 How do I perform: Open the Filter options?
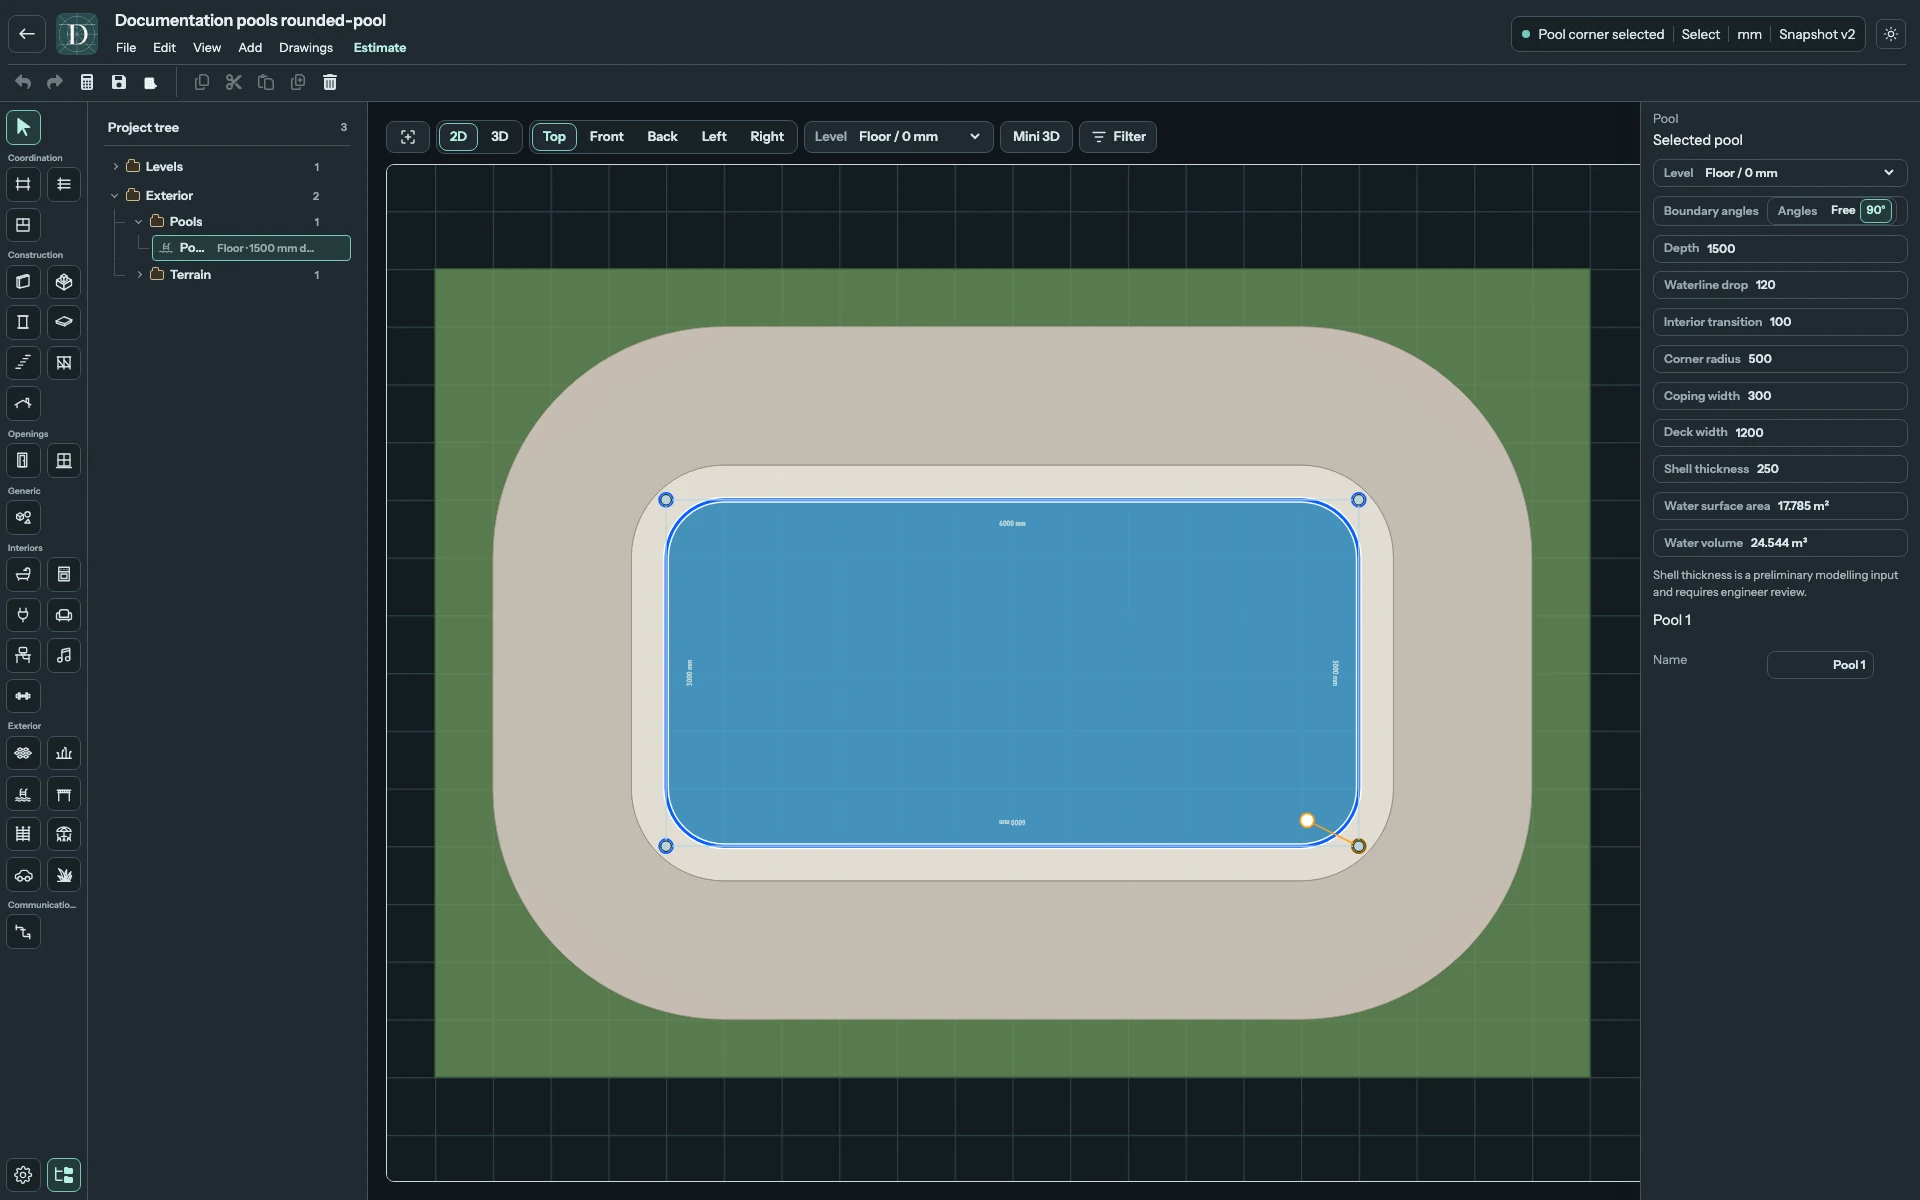click(x=1118, y=137)
